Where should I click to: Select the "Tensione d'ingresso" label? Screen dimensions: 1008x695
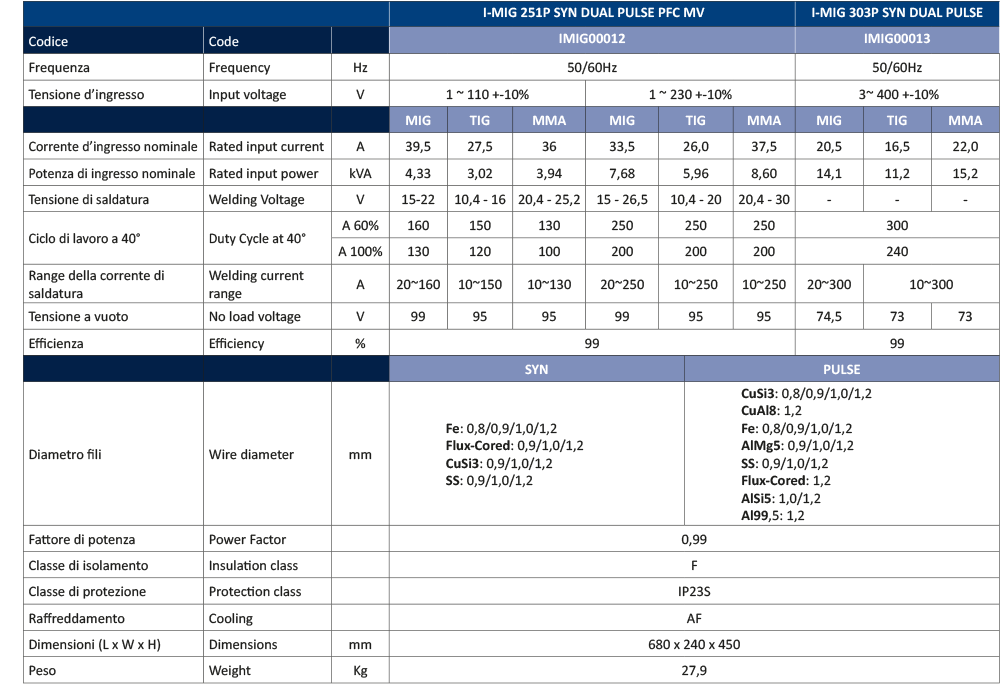[x=86, y=95]
